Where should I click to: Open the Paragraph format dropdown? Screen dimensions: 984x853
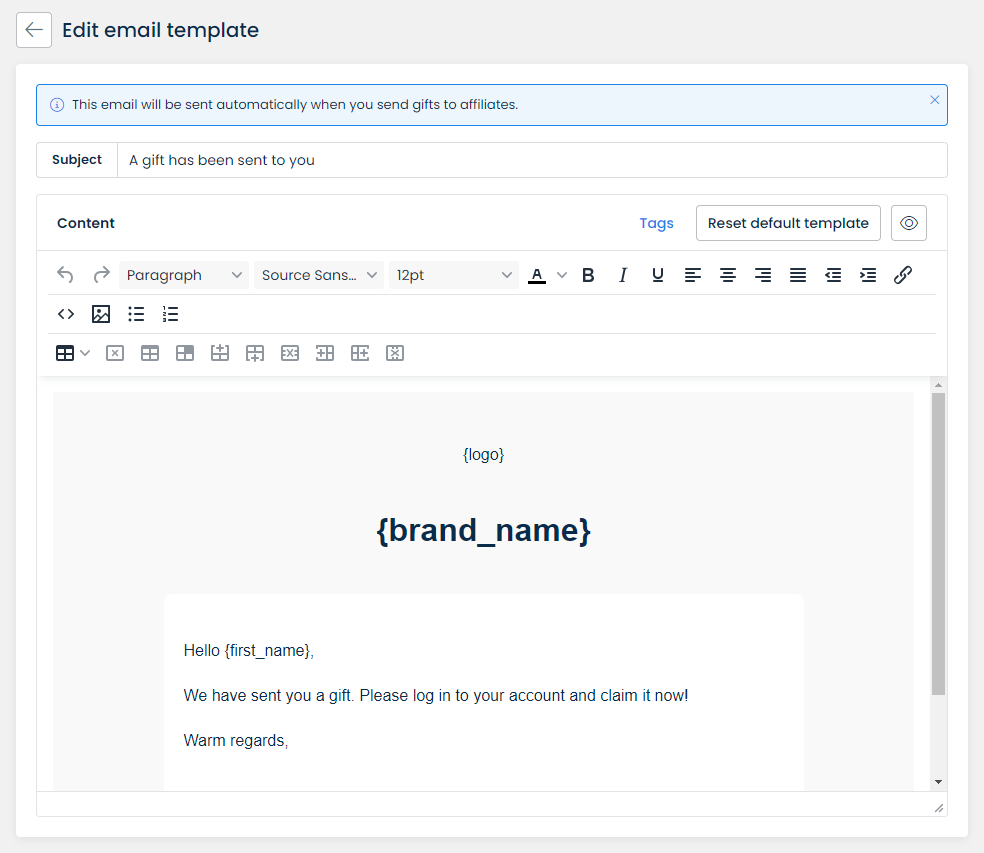[x=184, y=275]
